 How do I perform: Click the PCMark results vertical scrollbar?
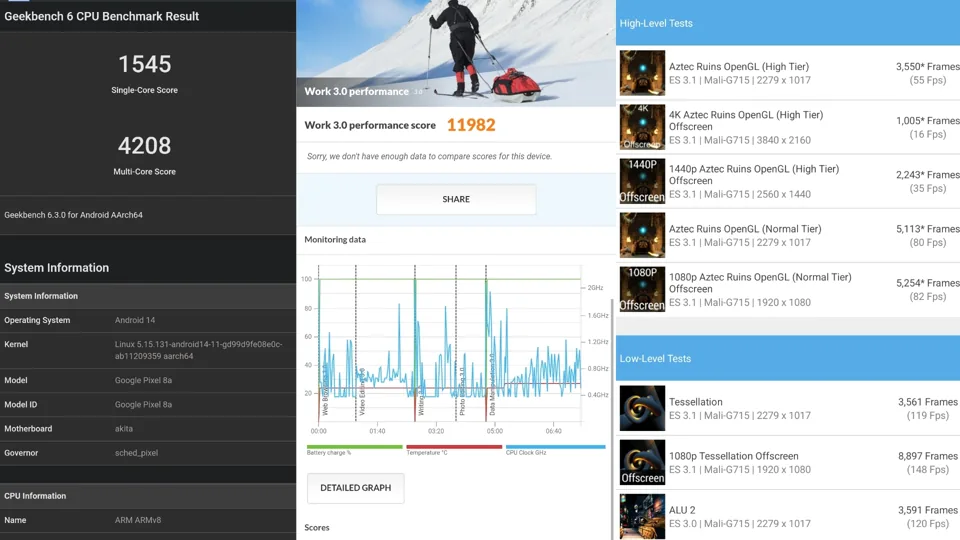(611, 400)
